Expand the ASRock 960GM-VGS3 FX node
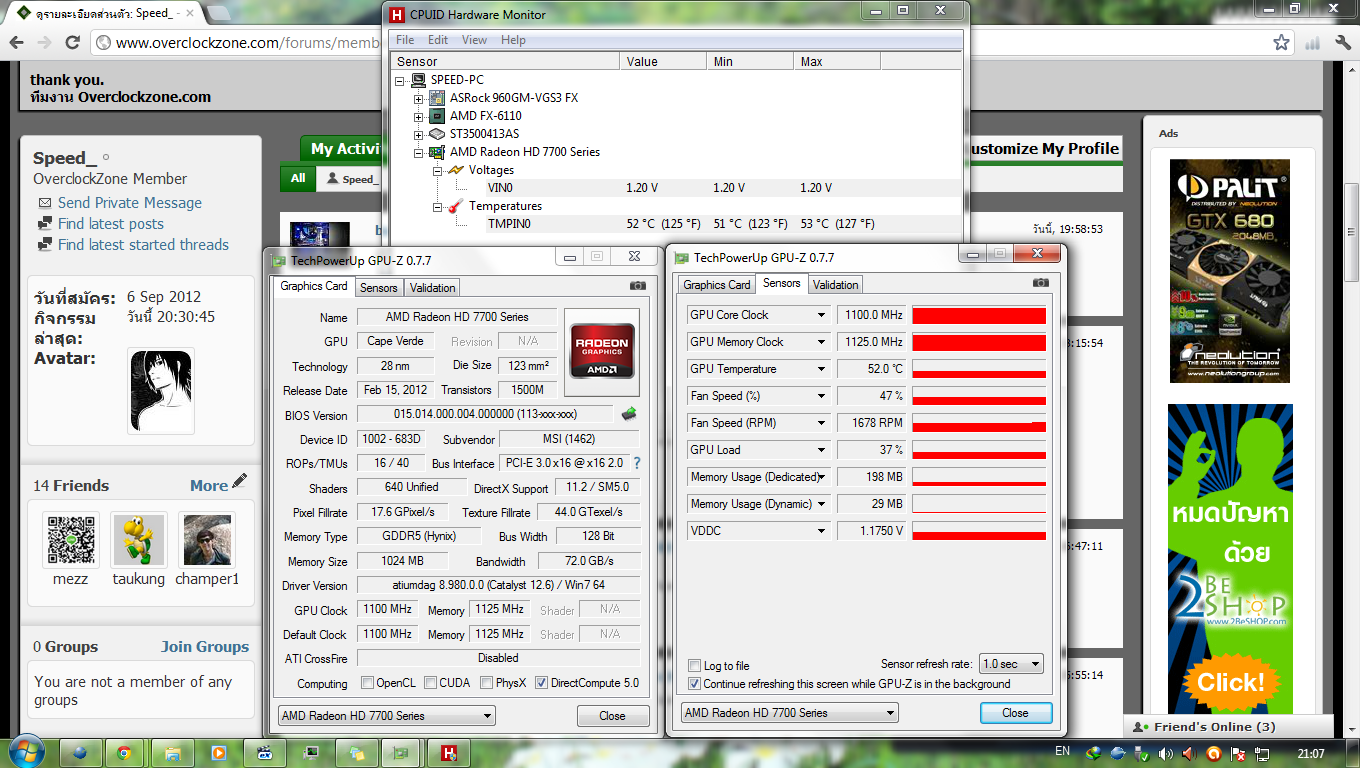1360x768 pixels. tap(419, 98)
